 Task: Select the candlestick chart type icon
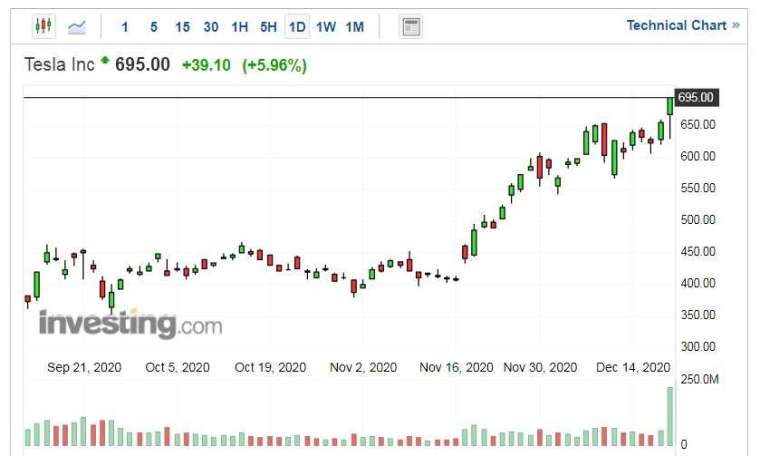pyautogui.click(x=43, y=26)
